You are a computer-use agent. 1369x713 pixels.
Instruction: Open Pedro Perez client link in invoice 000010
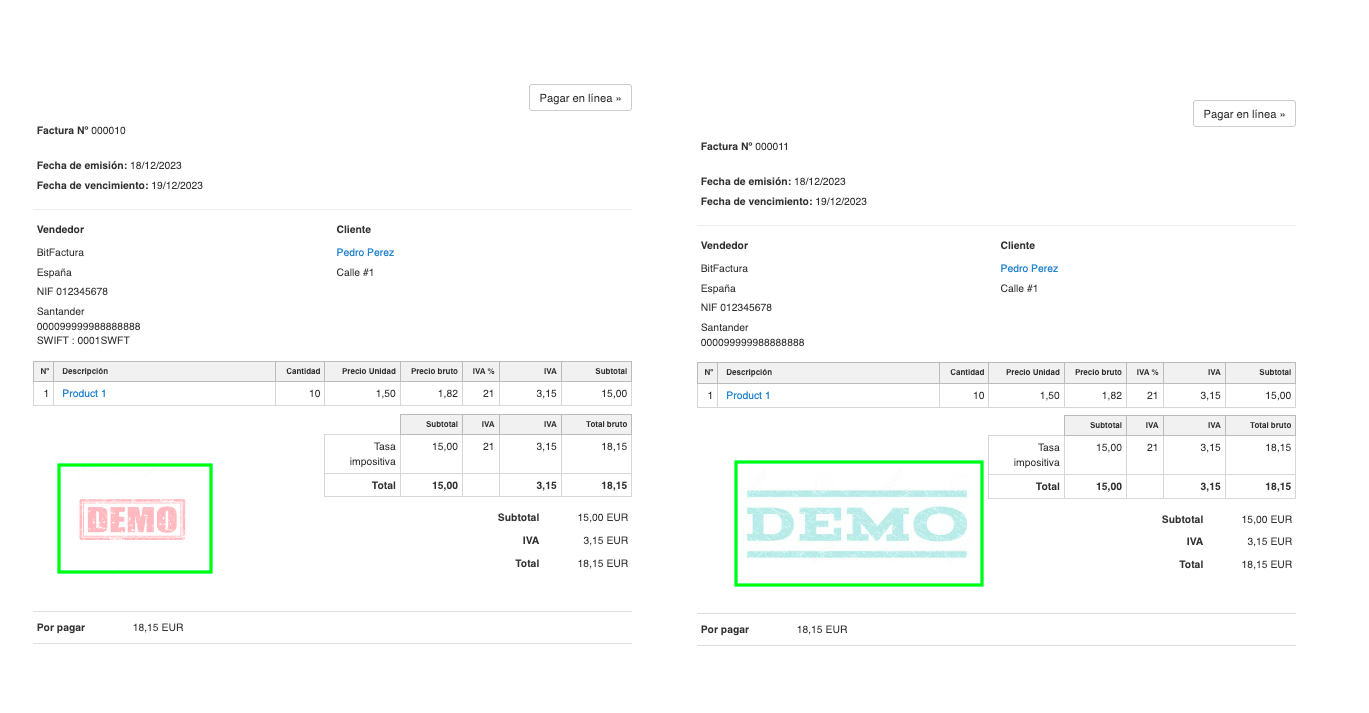365,253
